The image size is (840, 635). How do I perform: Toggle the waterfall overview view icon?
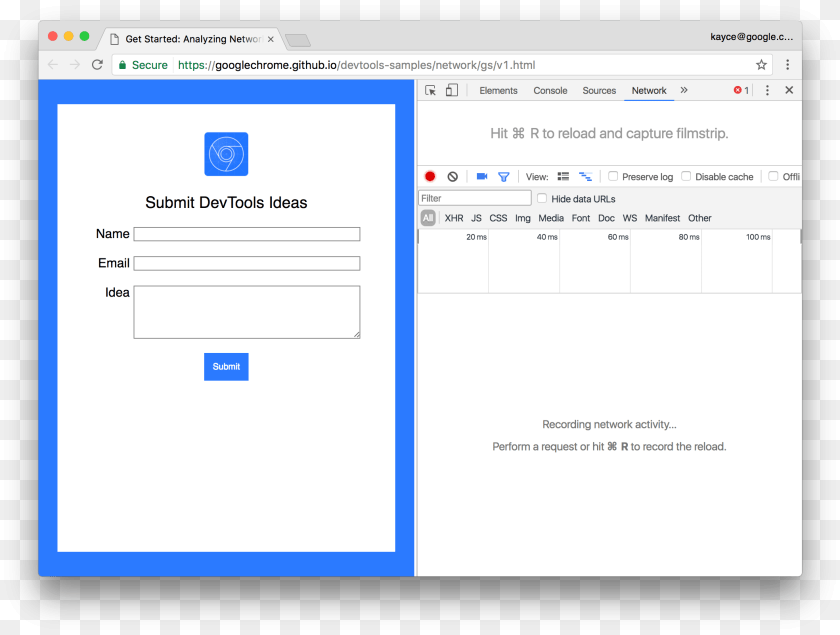point(585,176)
